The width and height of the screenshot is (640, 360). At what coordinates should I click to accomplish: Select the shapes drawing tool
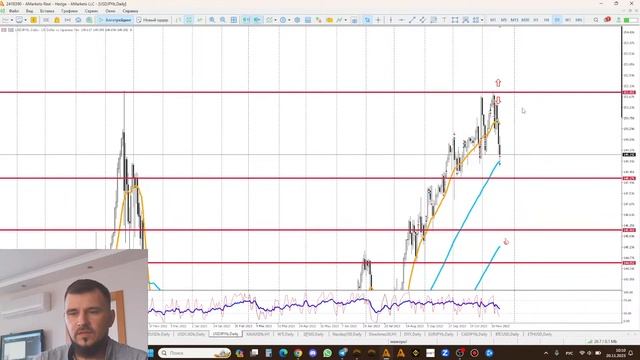click(x=455, y=20)
